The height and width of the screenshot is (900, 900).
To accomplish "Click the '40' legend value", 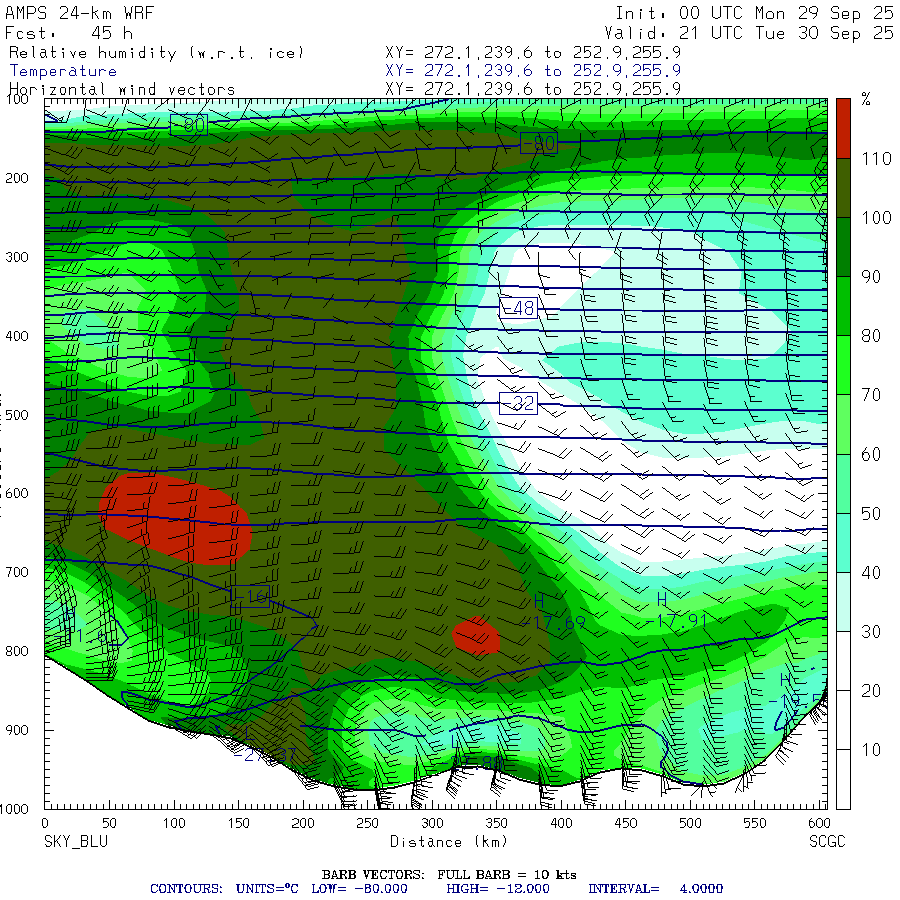I will click(871, 572).
